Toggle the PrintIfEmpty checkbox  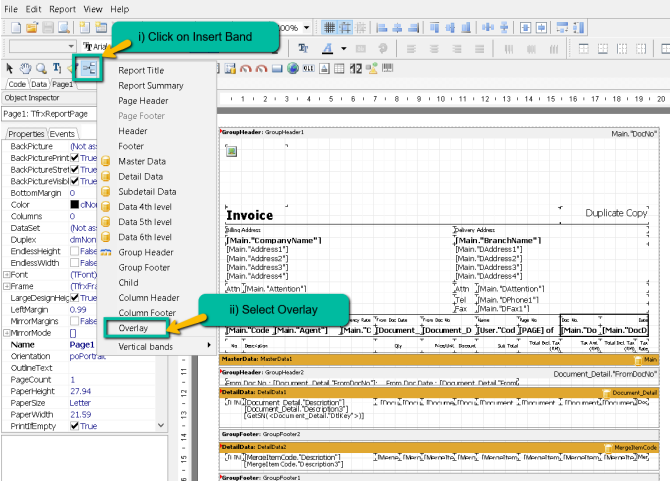pyautogui.click(x=73, y=426)
